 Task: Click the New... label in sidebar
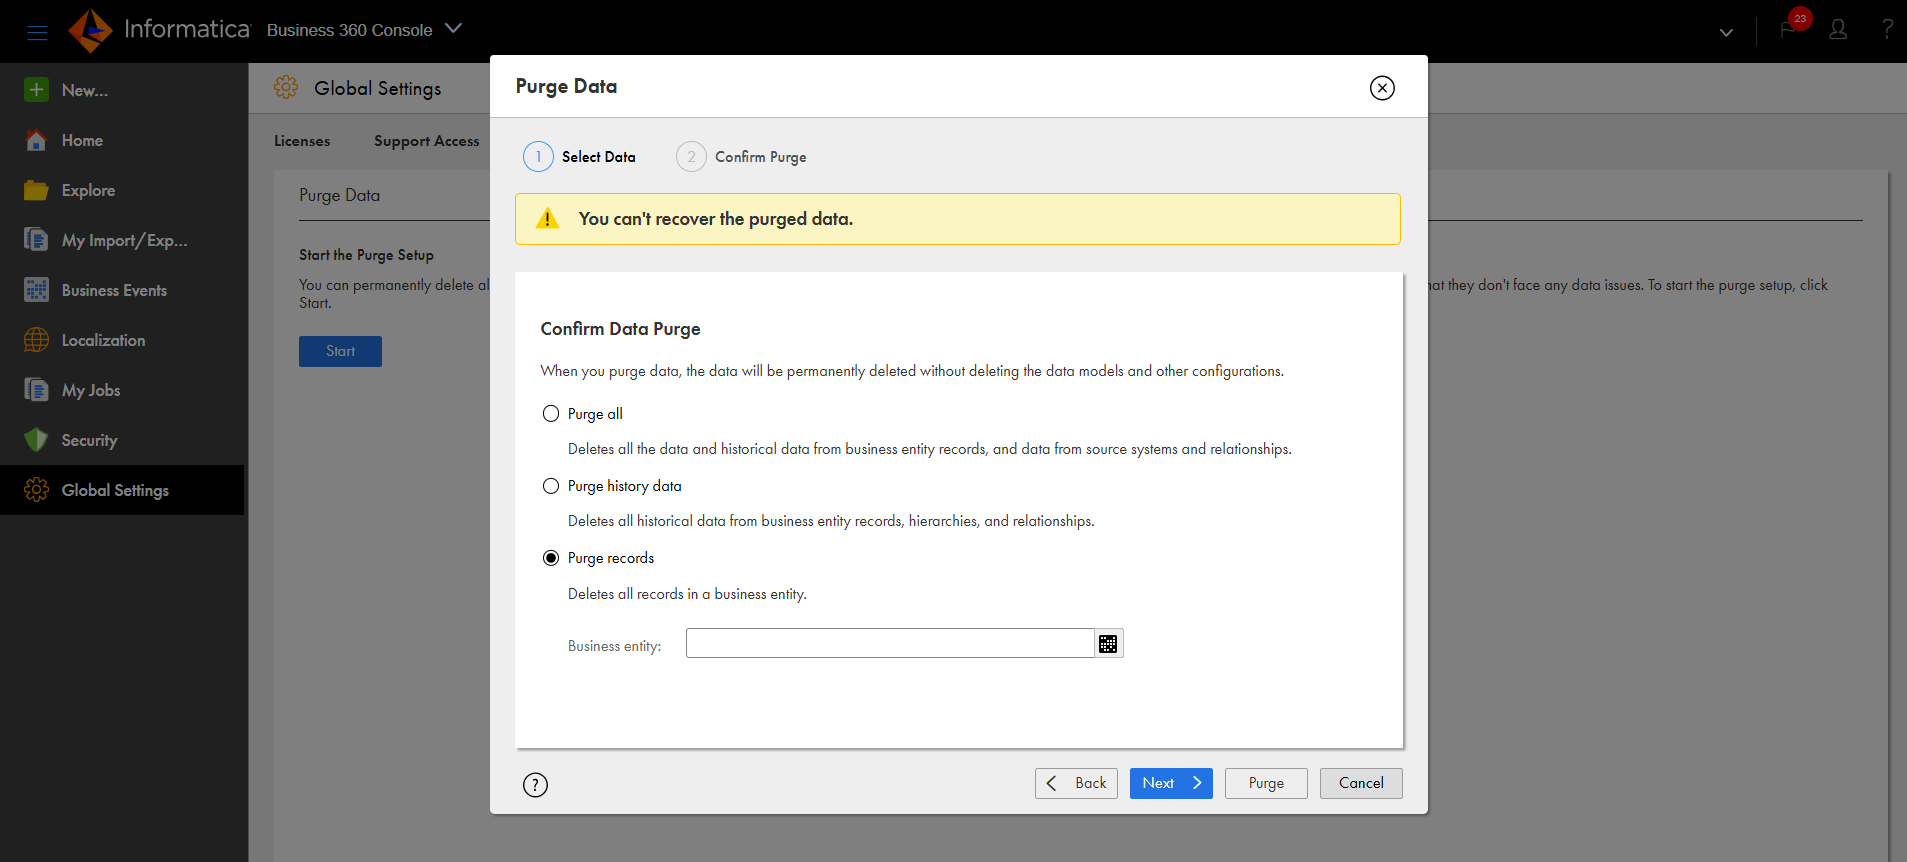pos(85,90)
